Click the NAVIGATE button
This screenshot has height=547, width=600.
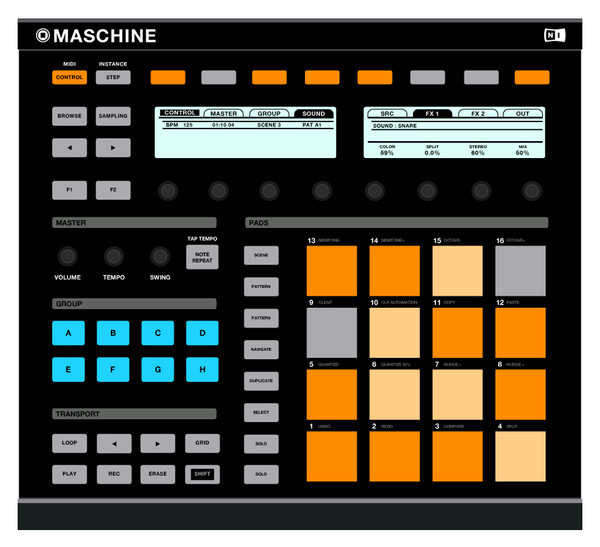pos(261,349)
